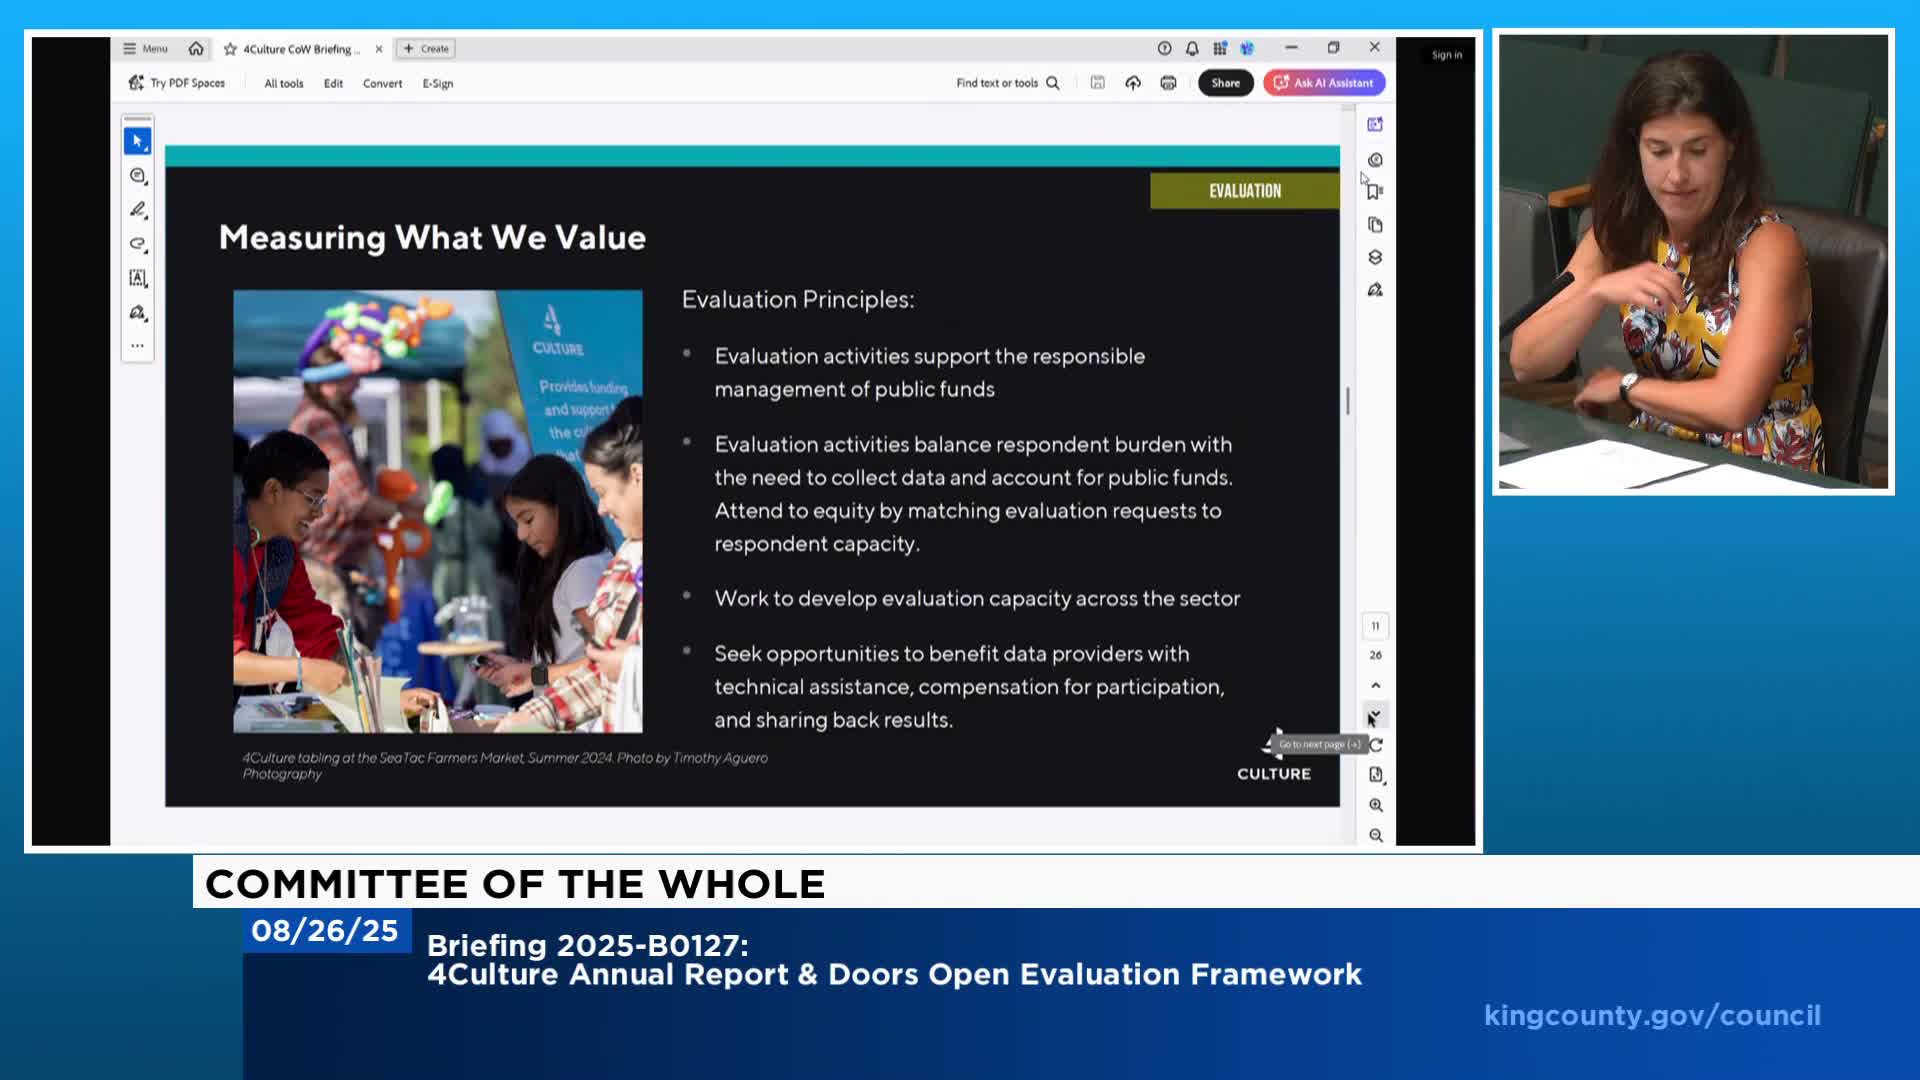Open the layers panel
This screenshot has width=1920, height=1080.
click(x=1375, y=257)
